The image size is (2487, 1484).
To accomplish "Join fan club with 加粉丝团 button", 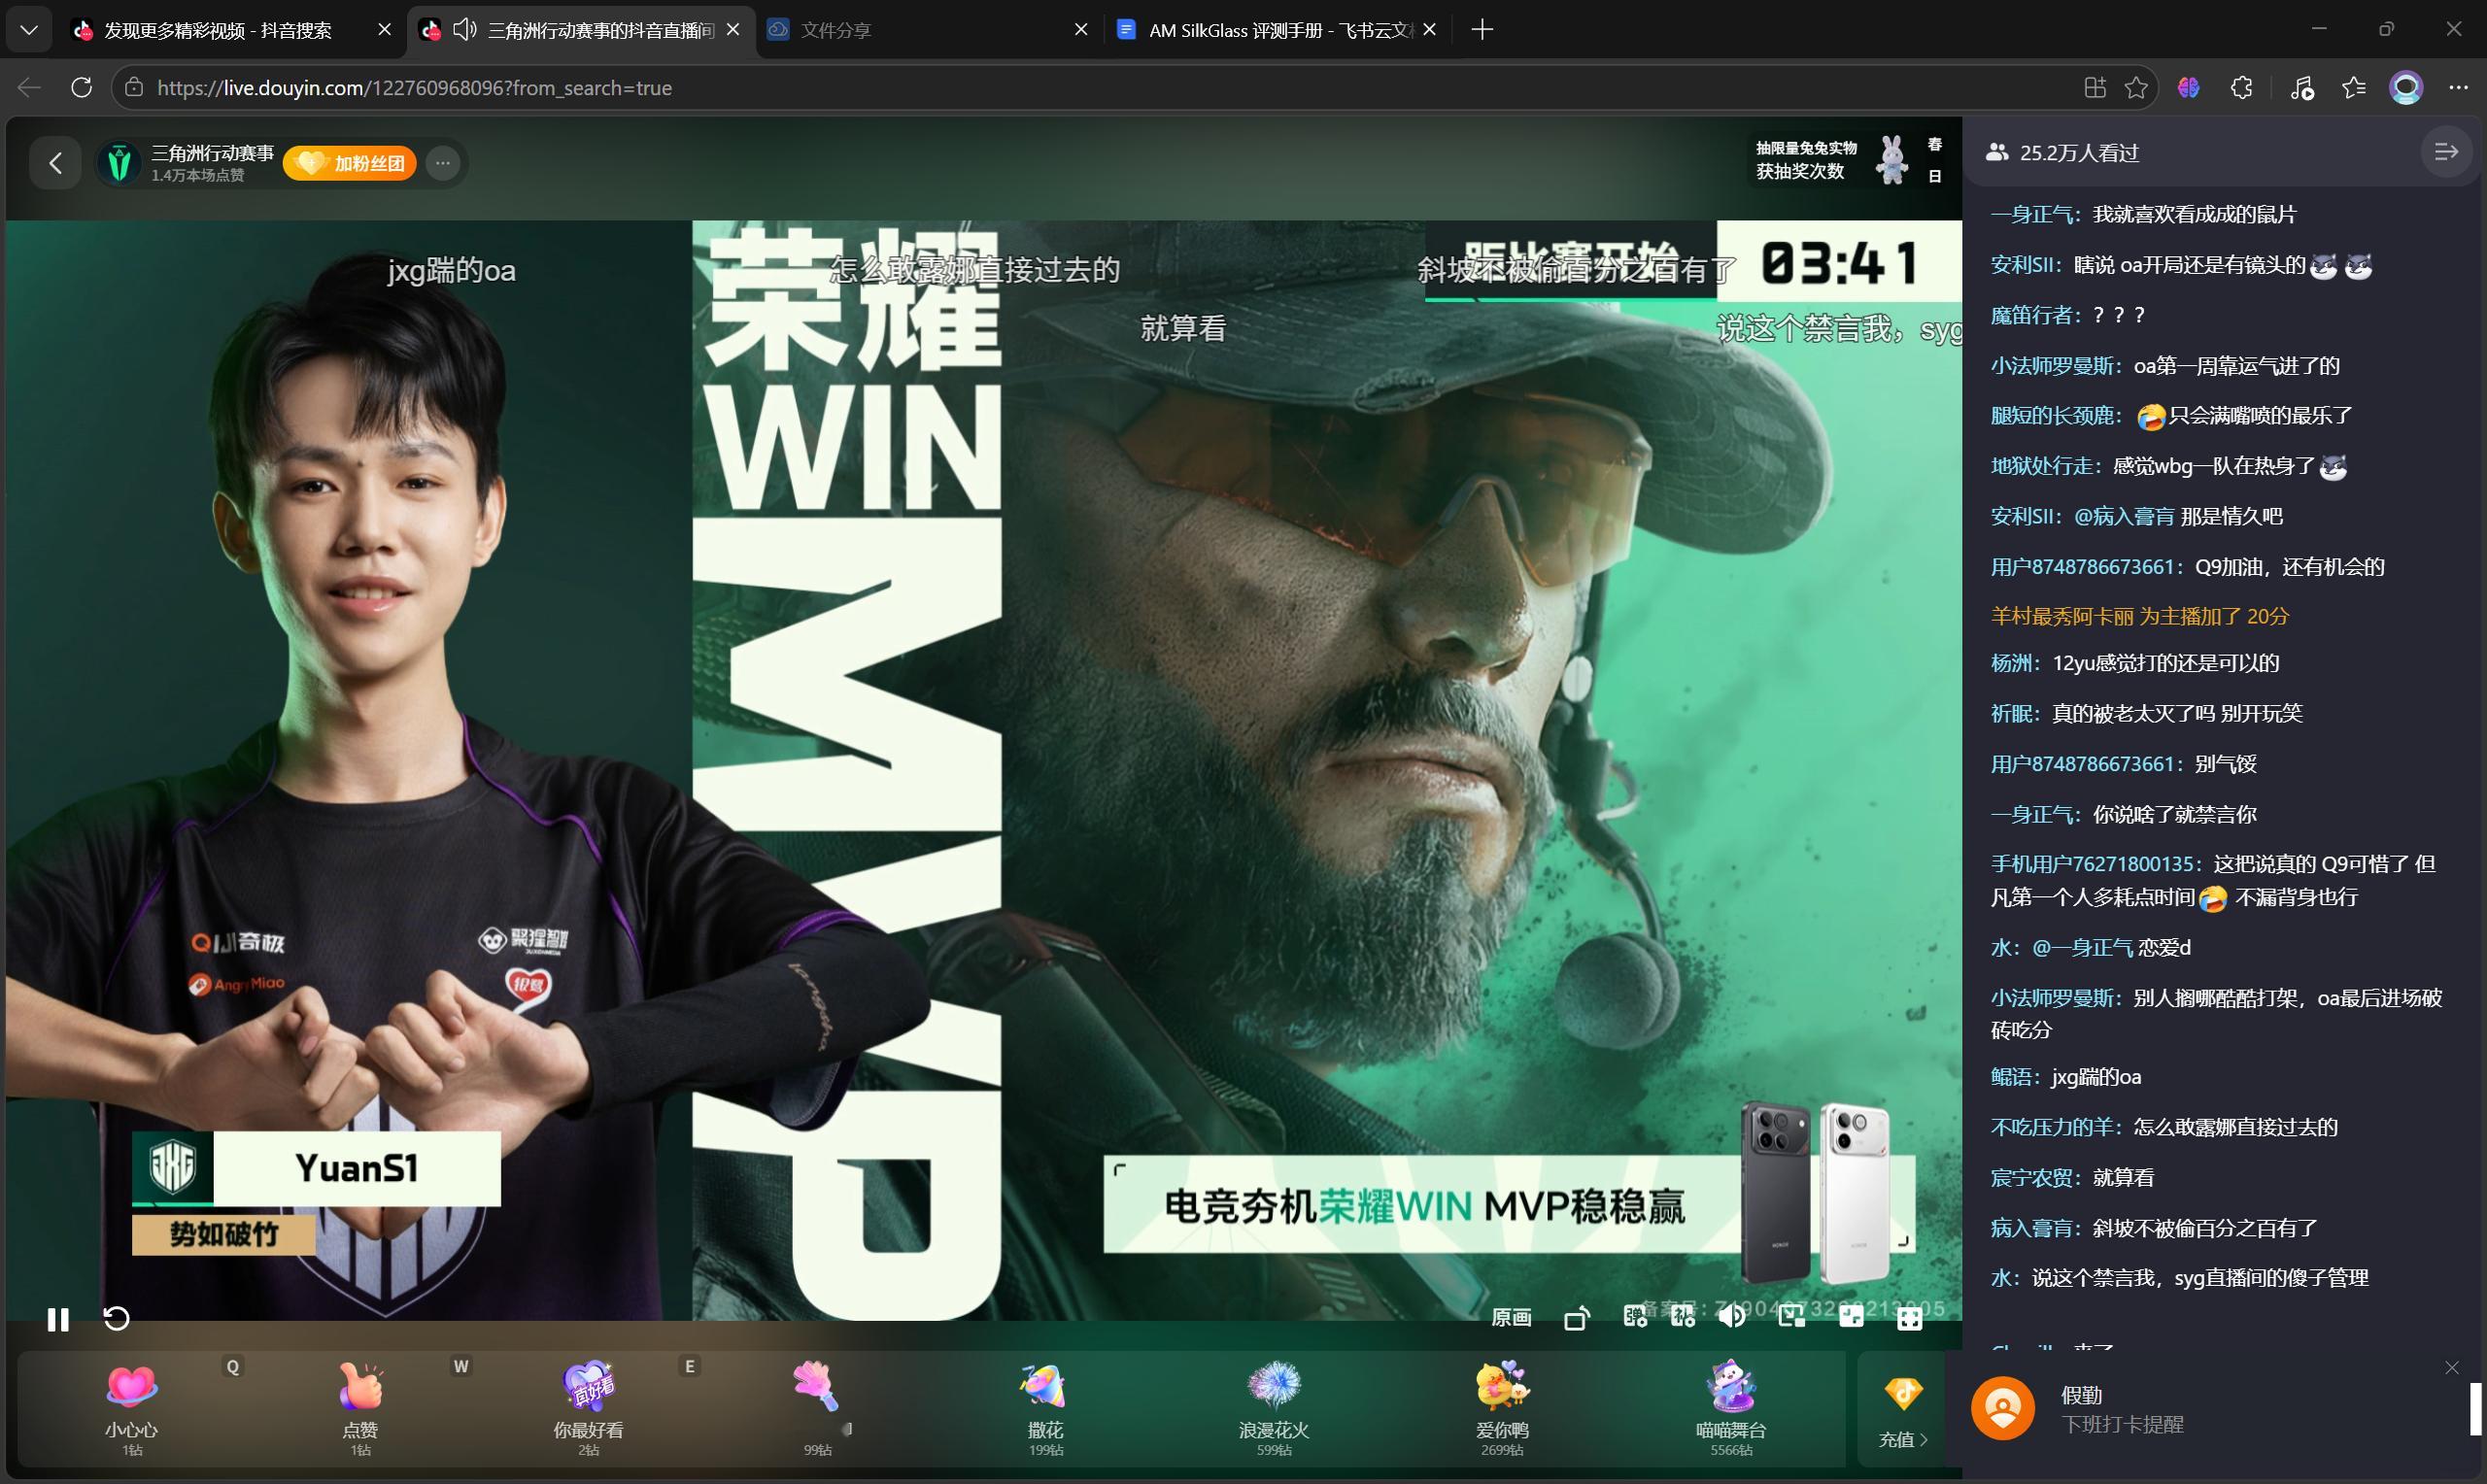I will click(350, 163).
